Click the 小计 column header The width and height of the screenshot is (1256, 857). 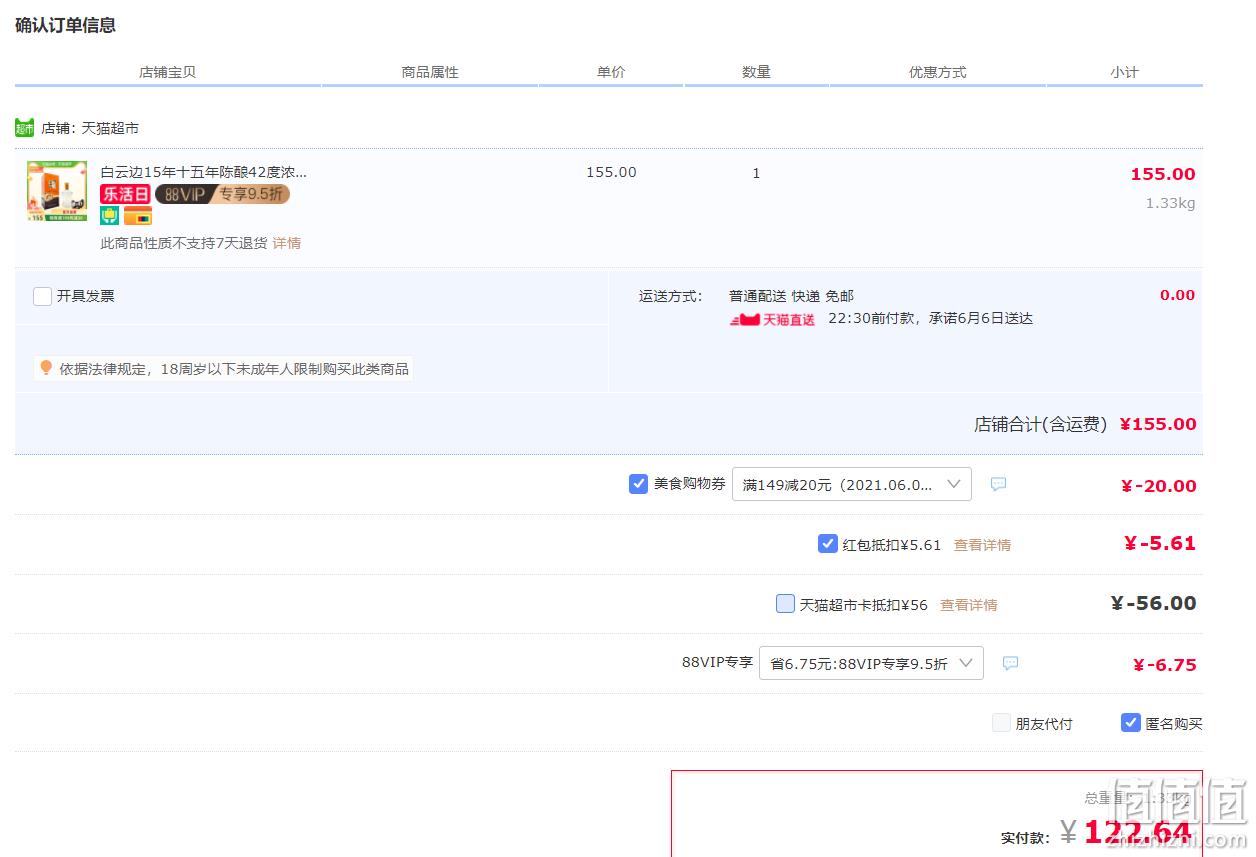pos(1124,72)
